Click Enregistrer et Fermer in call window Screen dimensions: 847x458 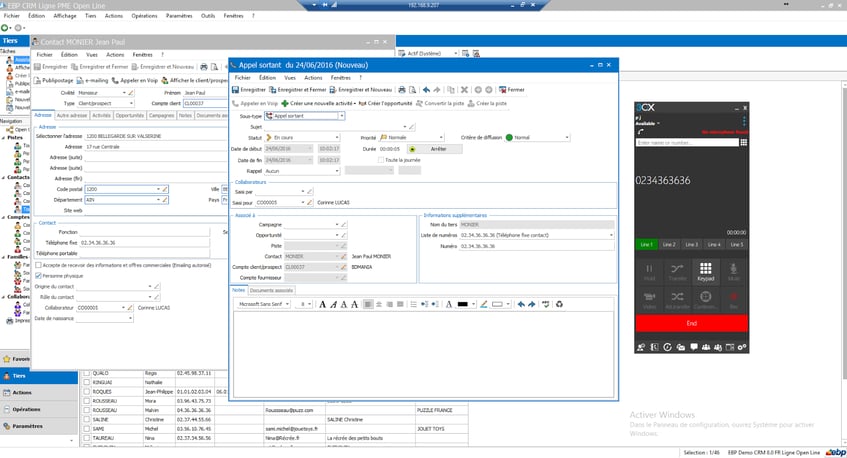298,90
